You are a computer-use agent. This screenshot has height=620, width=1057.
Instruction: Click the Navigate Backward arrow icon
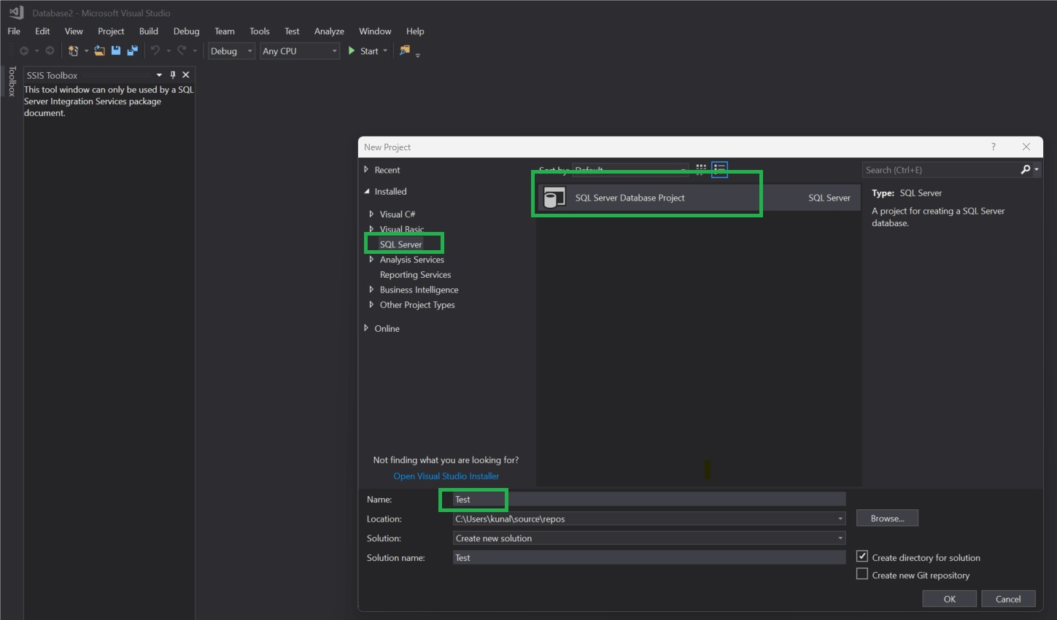[24, 51]
